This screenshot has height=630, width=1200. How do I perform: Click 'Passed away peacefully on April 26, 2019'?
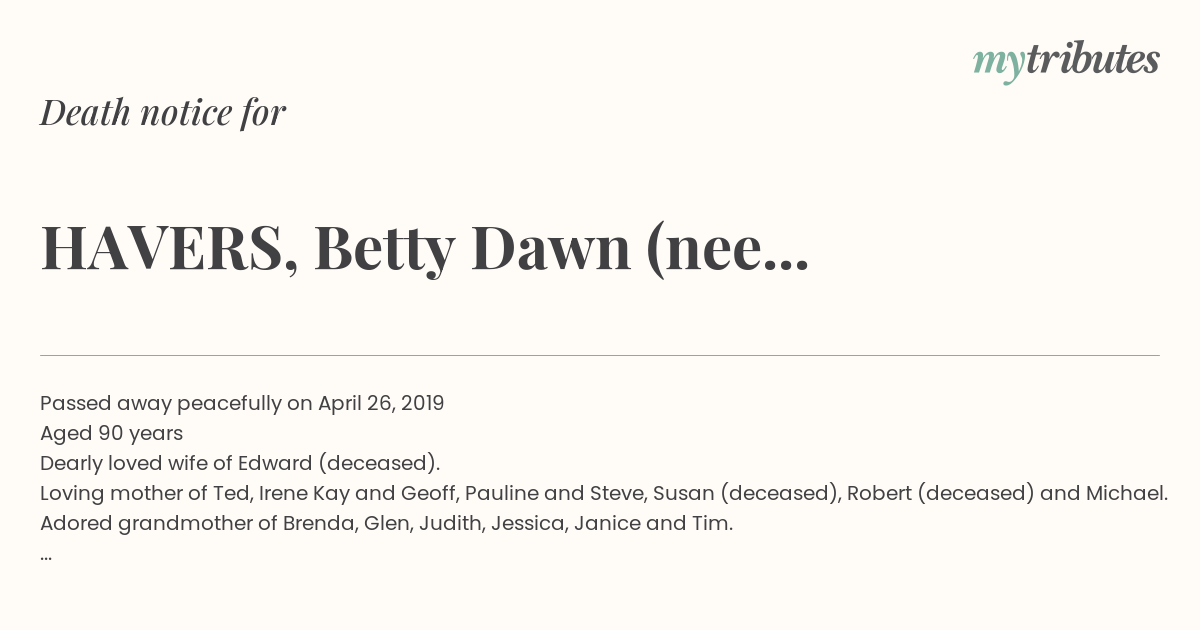(242, 403)
